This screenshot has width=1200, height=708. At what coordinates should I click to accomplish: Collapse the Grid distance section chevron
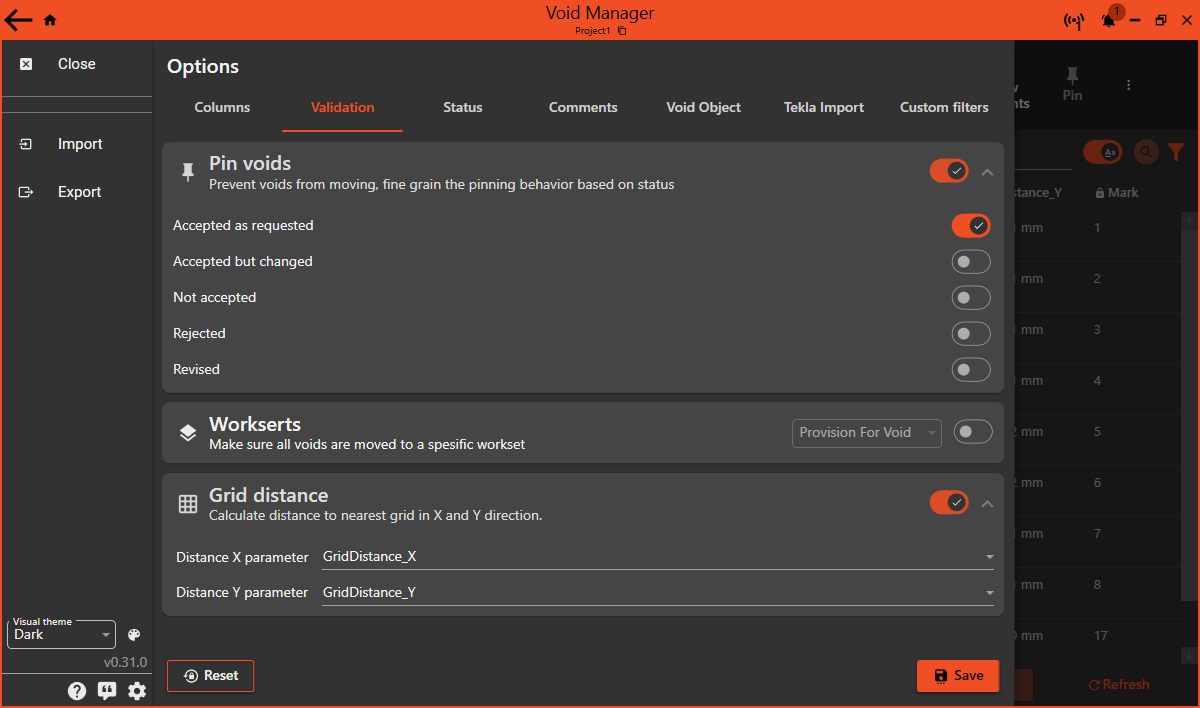(x=987, y=502)
